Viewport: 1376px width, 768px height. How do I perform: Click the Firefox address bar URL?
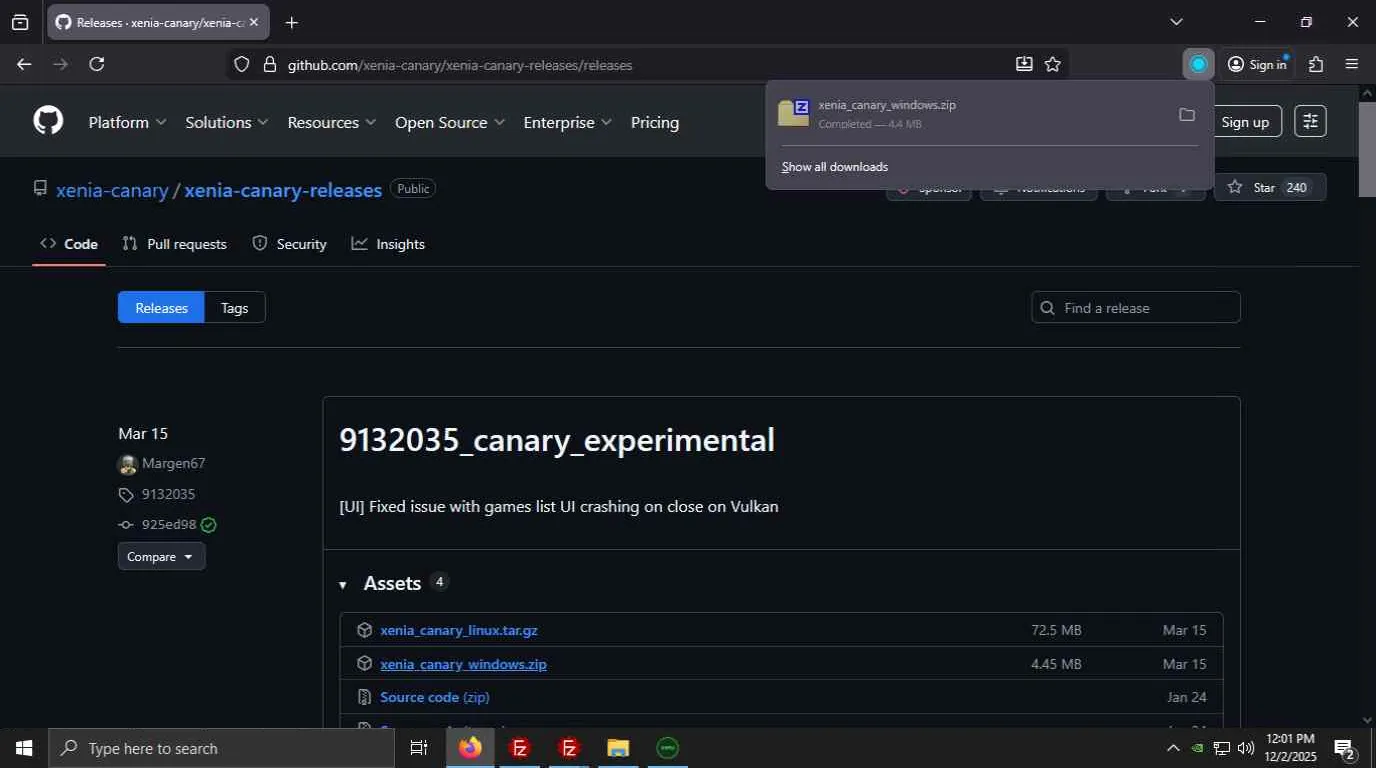click(x=460, y=65)
